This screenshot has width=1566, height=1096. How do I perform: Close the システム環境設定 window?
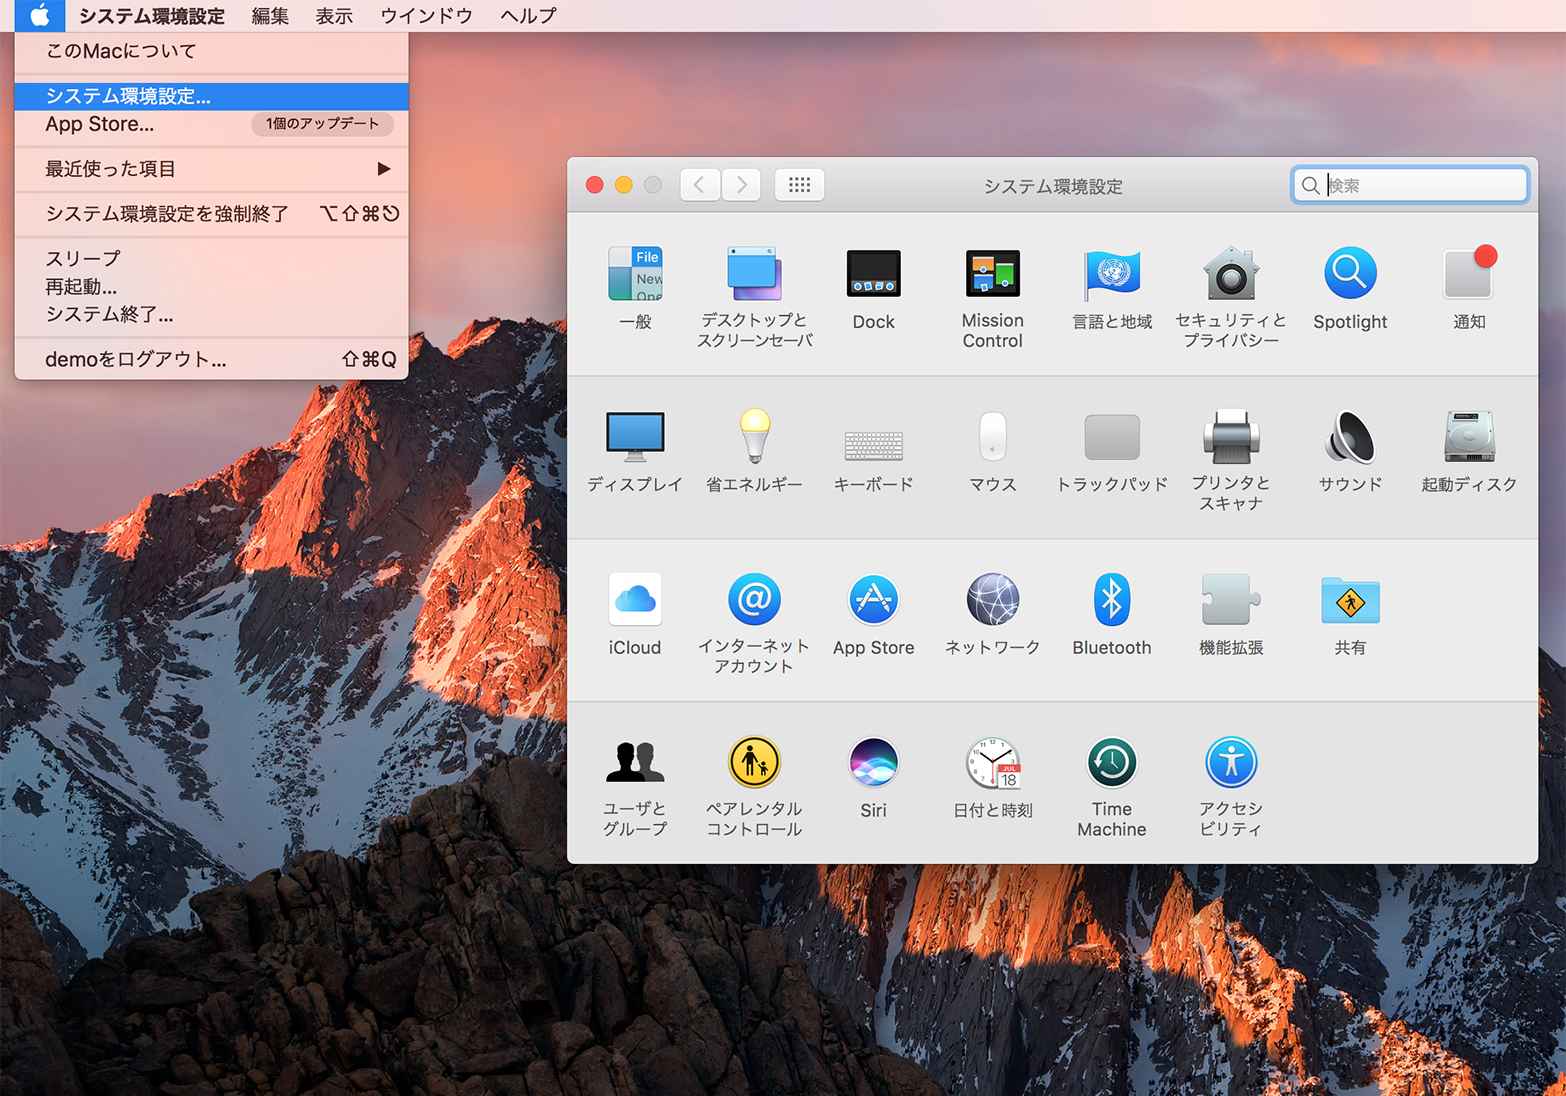[x=595, y=185]
